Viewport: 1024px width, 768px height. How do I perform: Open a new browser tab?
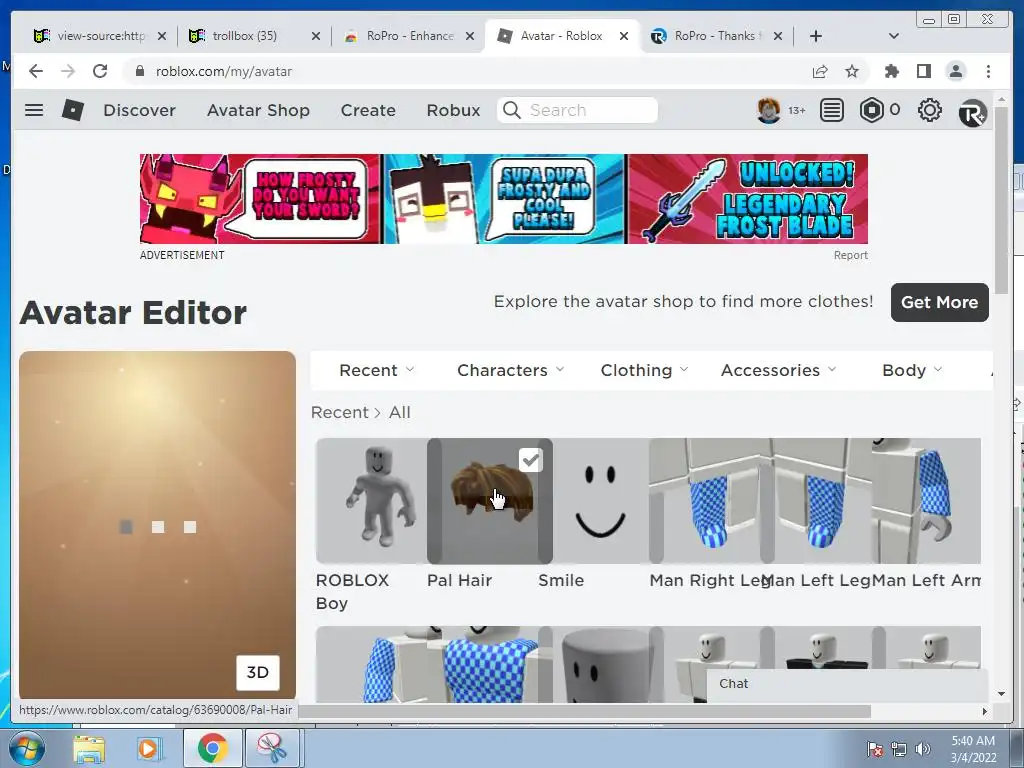pos(816,36)
